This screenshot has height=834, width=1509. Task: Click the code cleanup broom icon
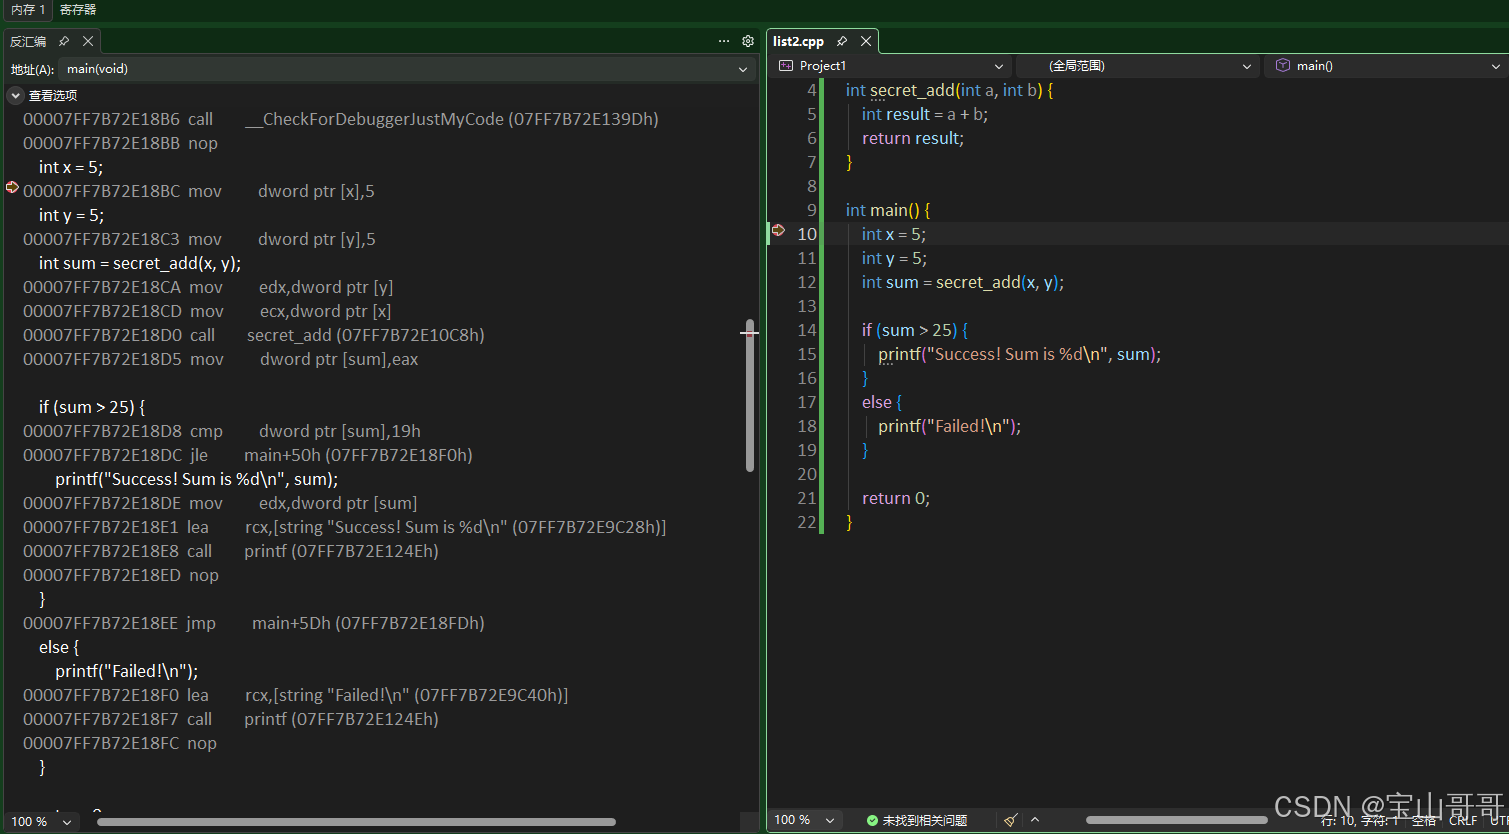coord(1011,820)
